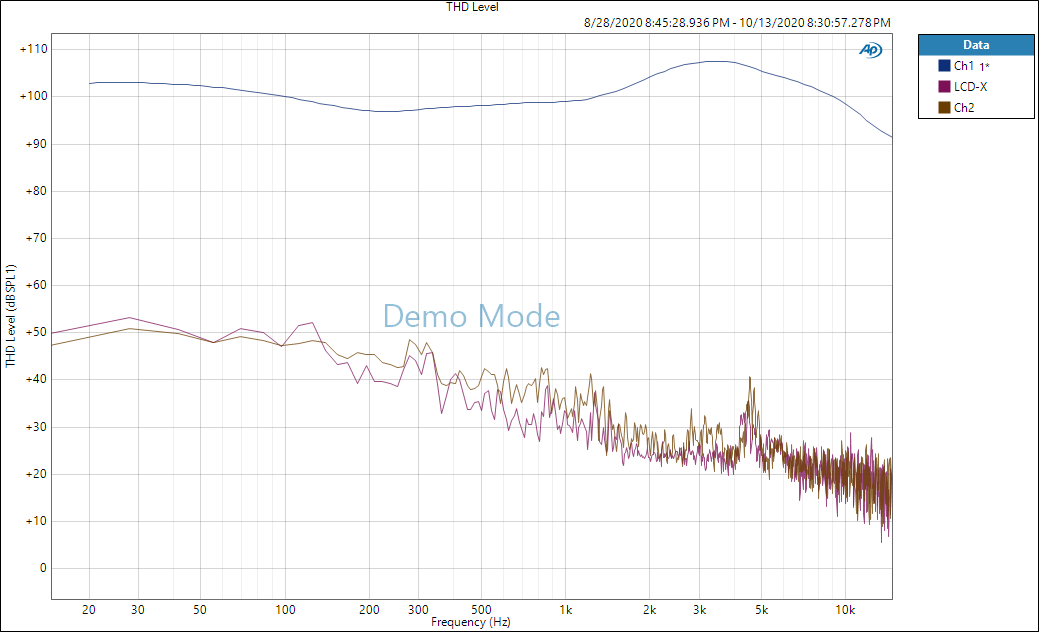Click the 30 Hz frequency axis tick
This screenshot has height=632, width=1039.
pyautogui.click(x=138, y=609)
